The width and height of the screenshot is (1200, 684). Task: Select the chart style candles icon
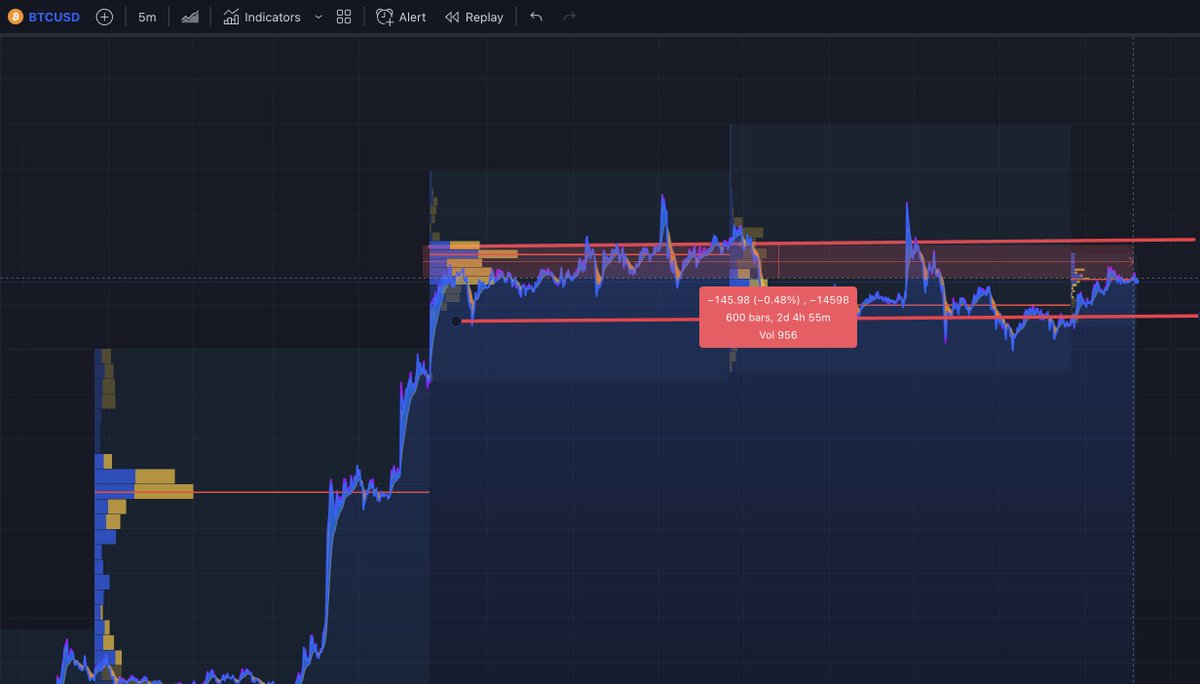click(189, 16)
